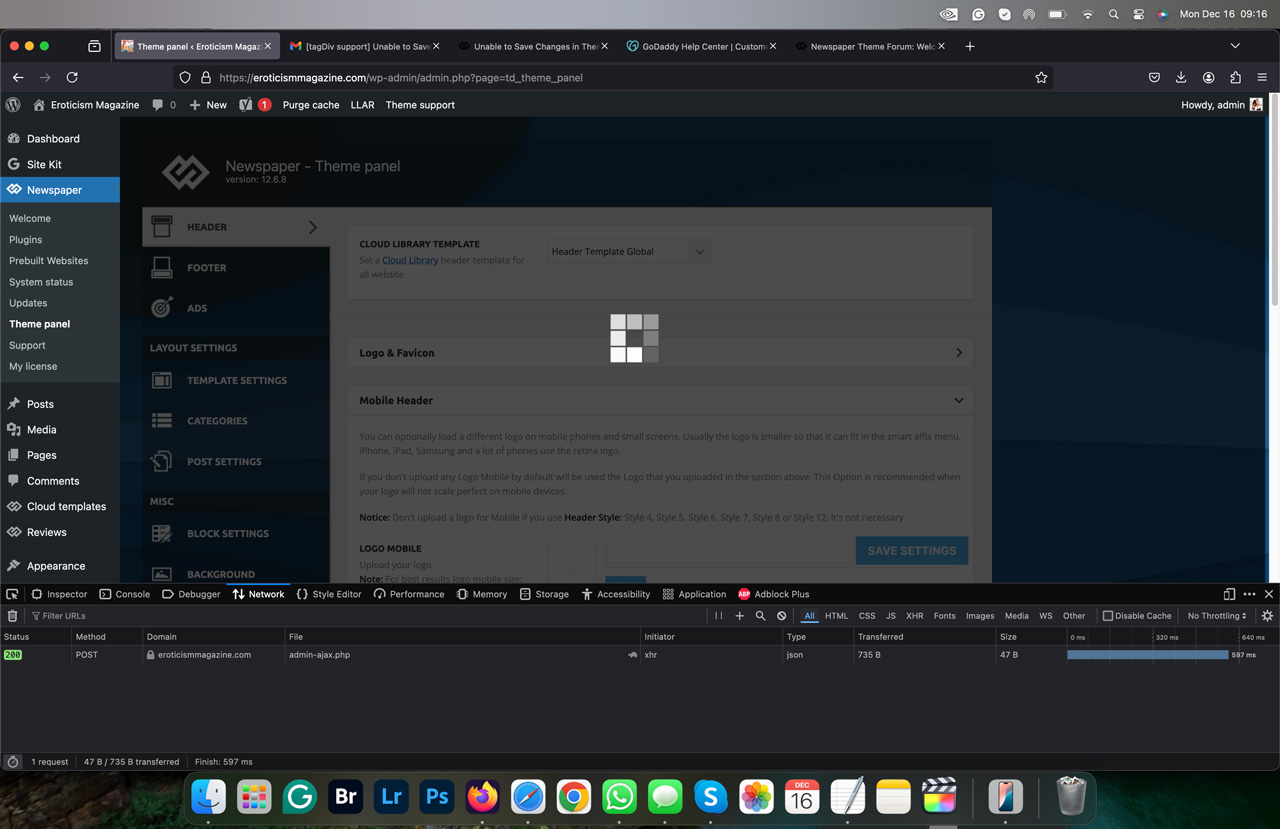Open System status in Newspaper menu

coord(41,282)
